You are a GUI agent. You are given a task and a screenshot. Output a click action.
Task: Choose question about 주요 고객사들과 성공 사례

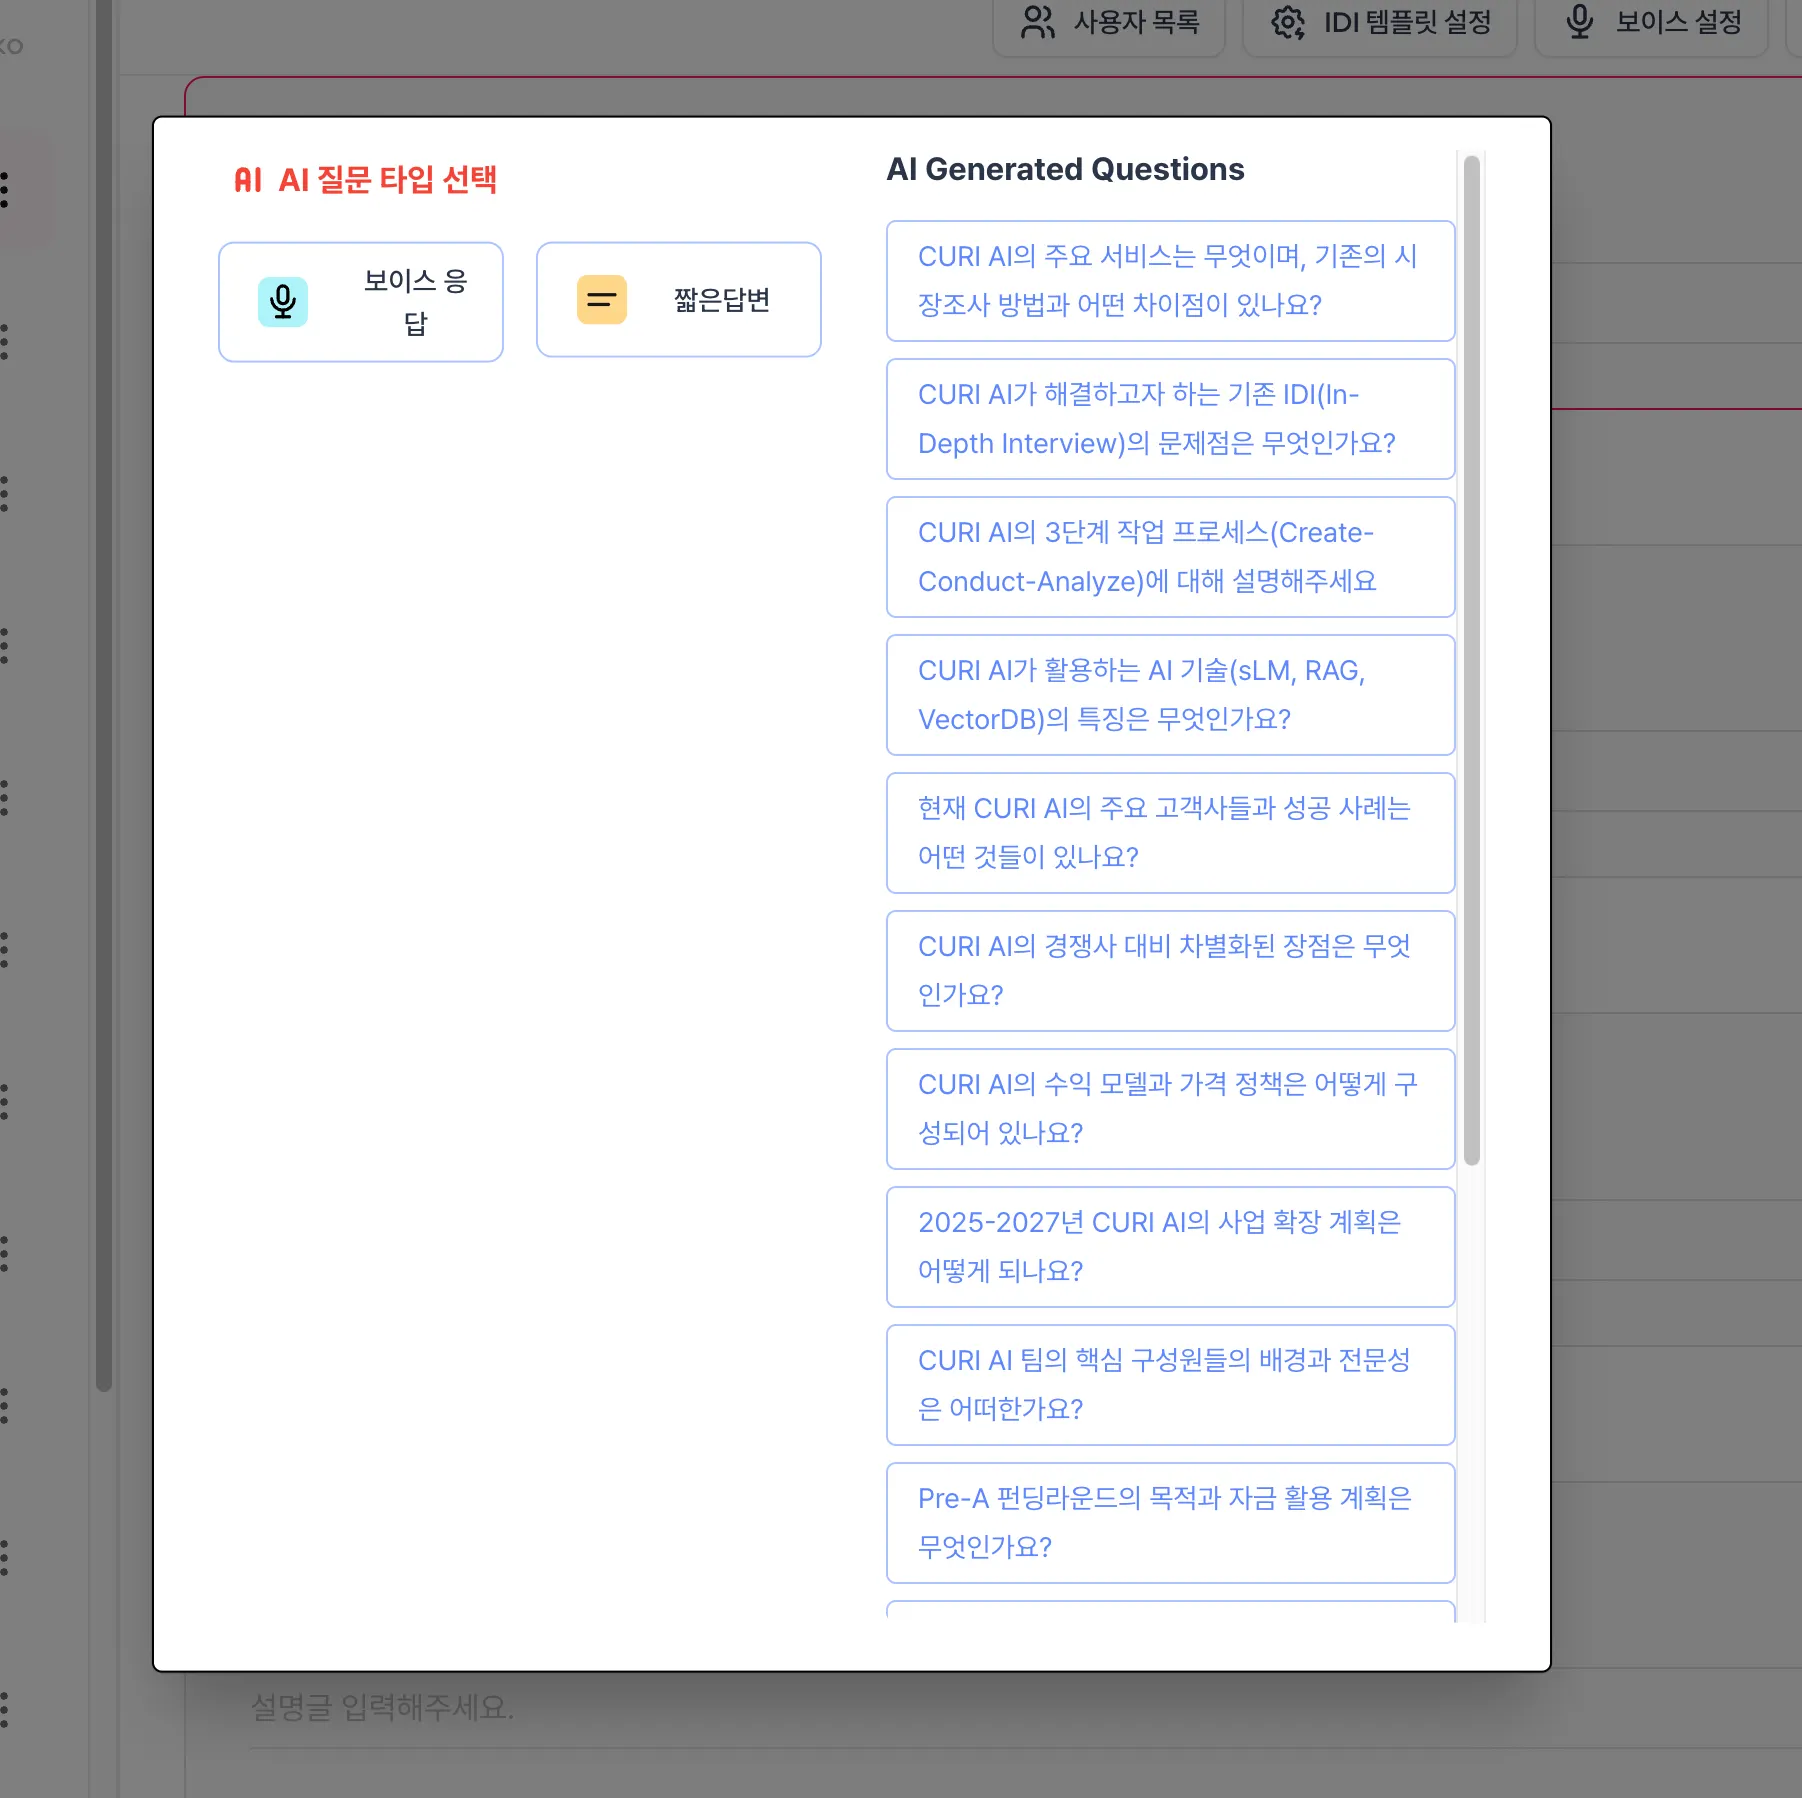click(1170, 833)
